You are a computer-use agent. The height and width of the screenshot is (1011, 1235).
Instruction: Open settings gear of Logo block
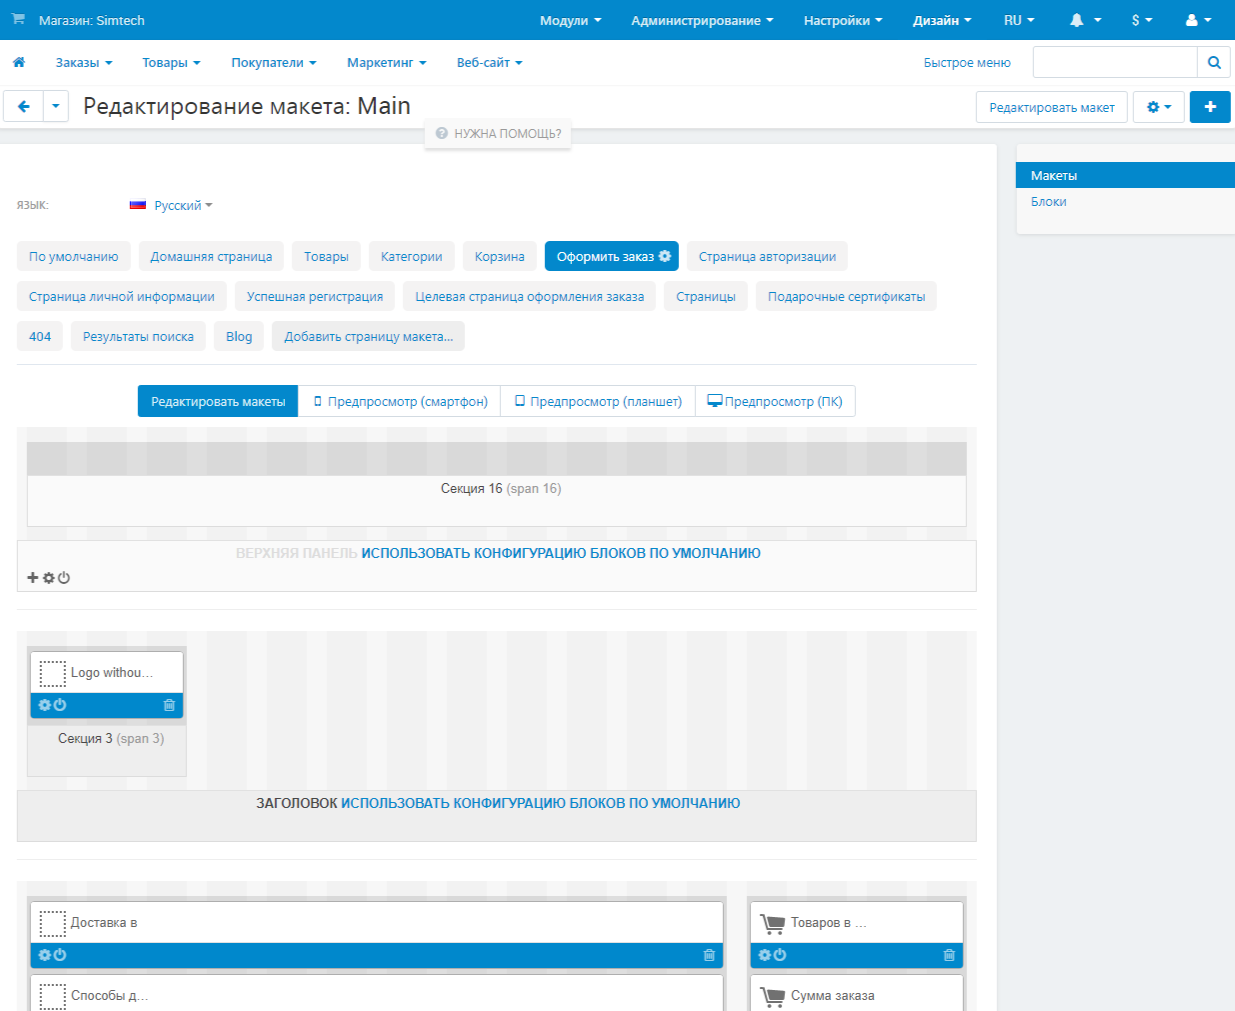click(45, 705)
